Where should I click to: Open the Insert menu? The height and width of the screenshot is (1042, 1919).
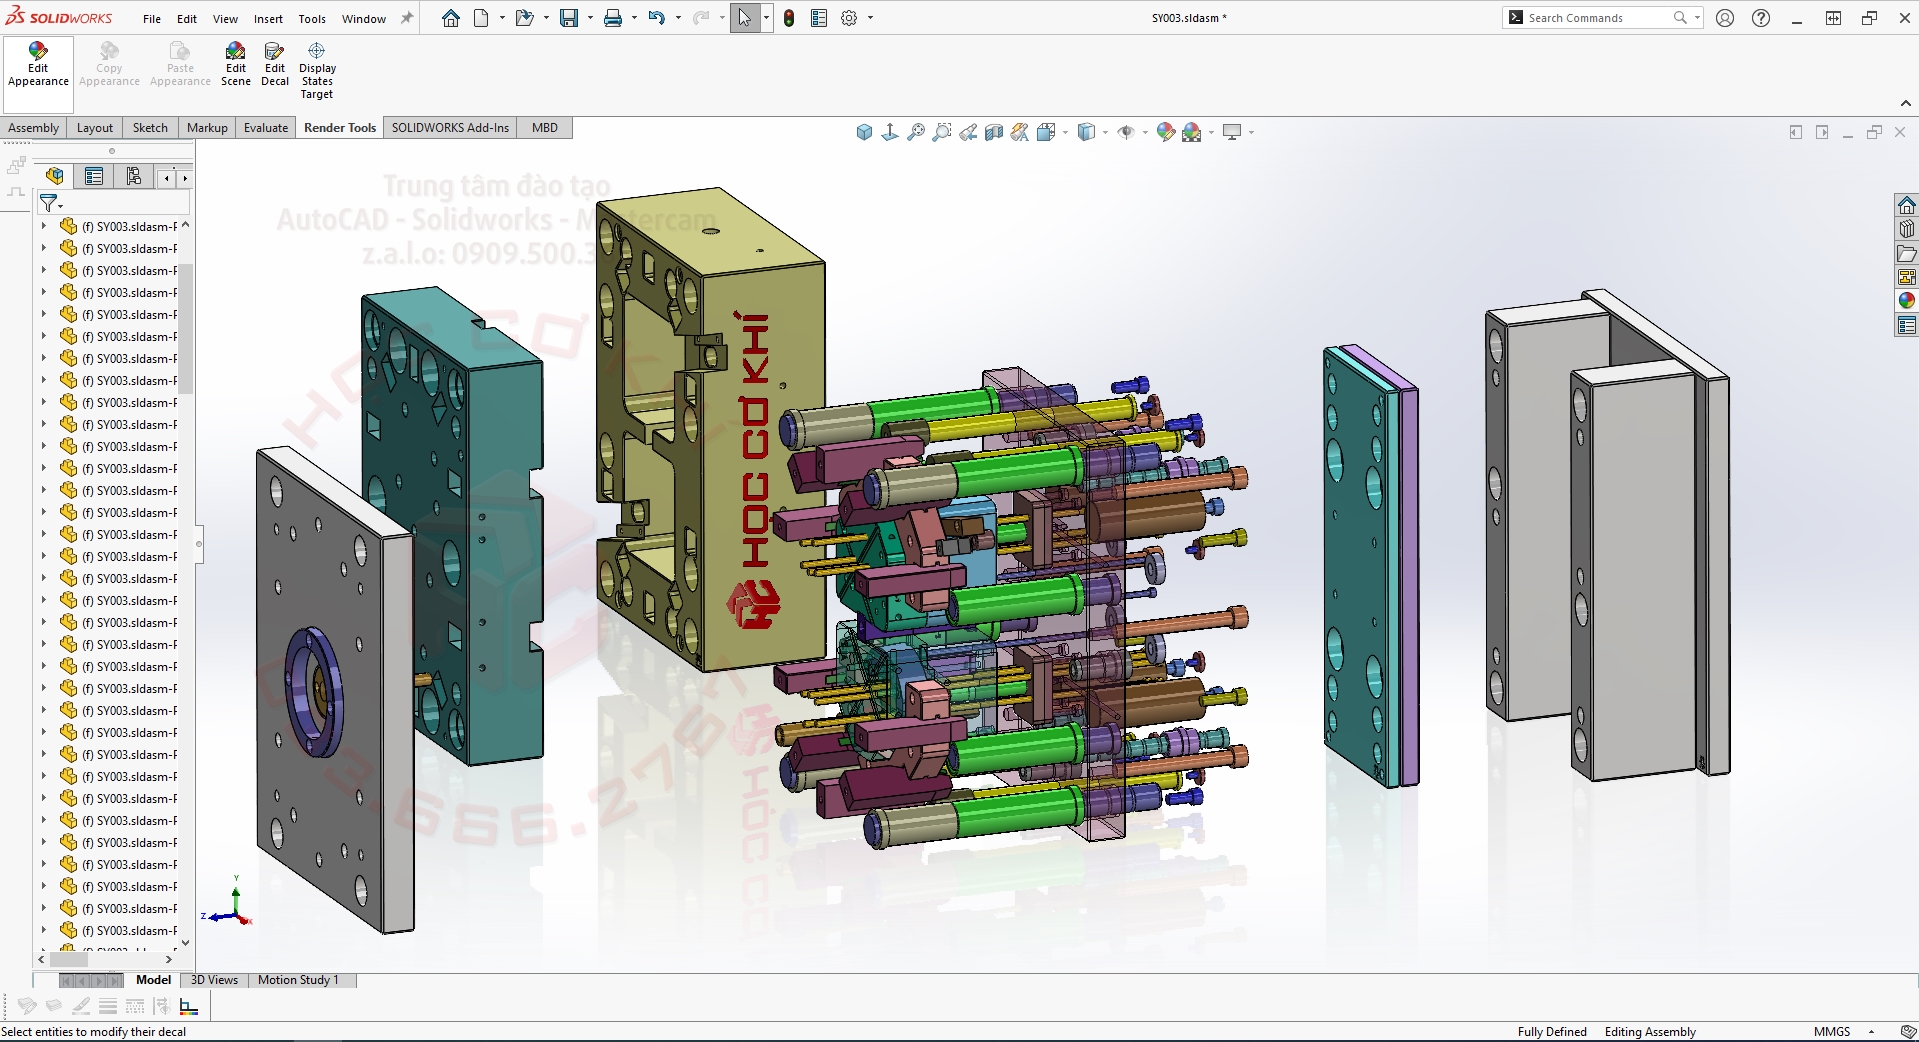point(268,19)
